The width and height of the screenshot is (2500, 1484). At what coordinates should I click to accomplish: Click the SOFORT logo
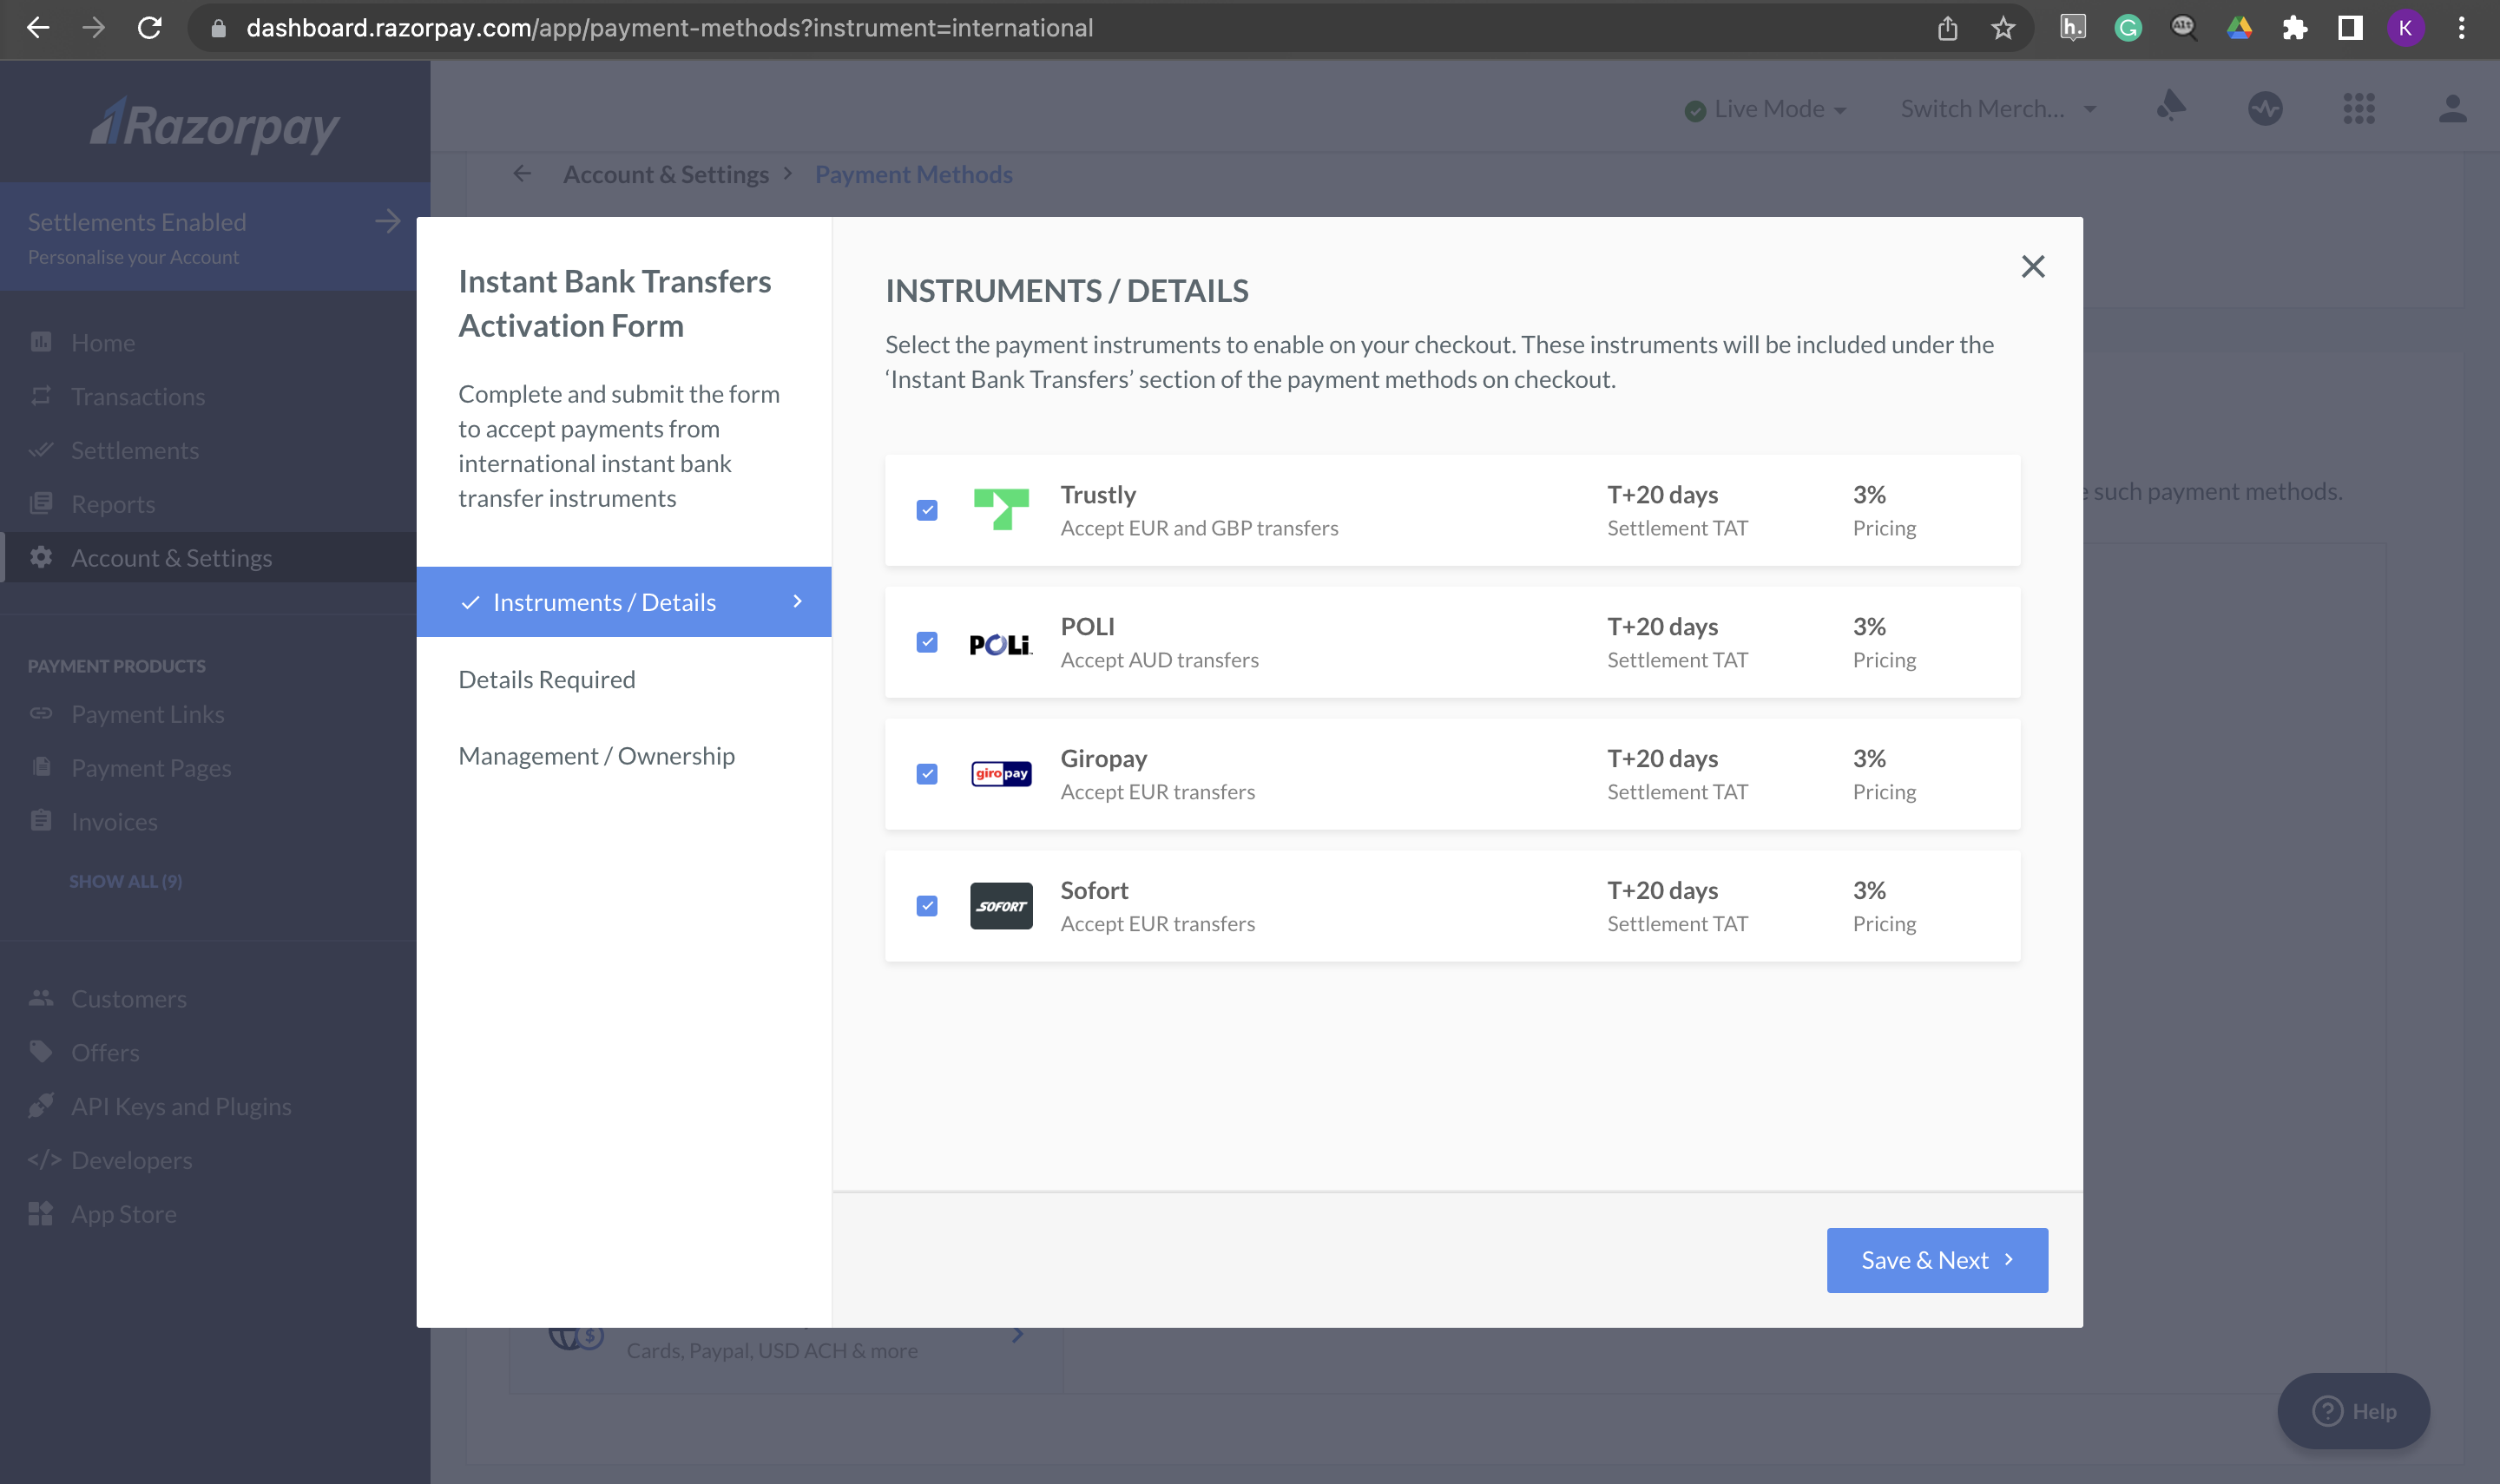point(1001,906)
